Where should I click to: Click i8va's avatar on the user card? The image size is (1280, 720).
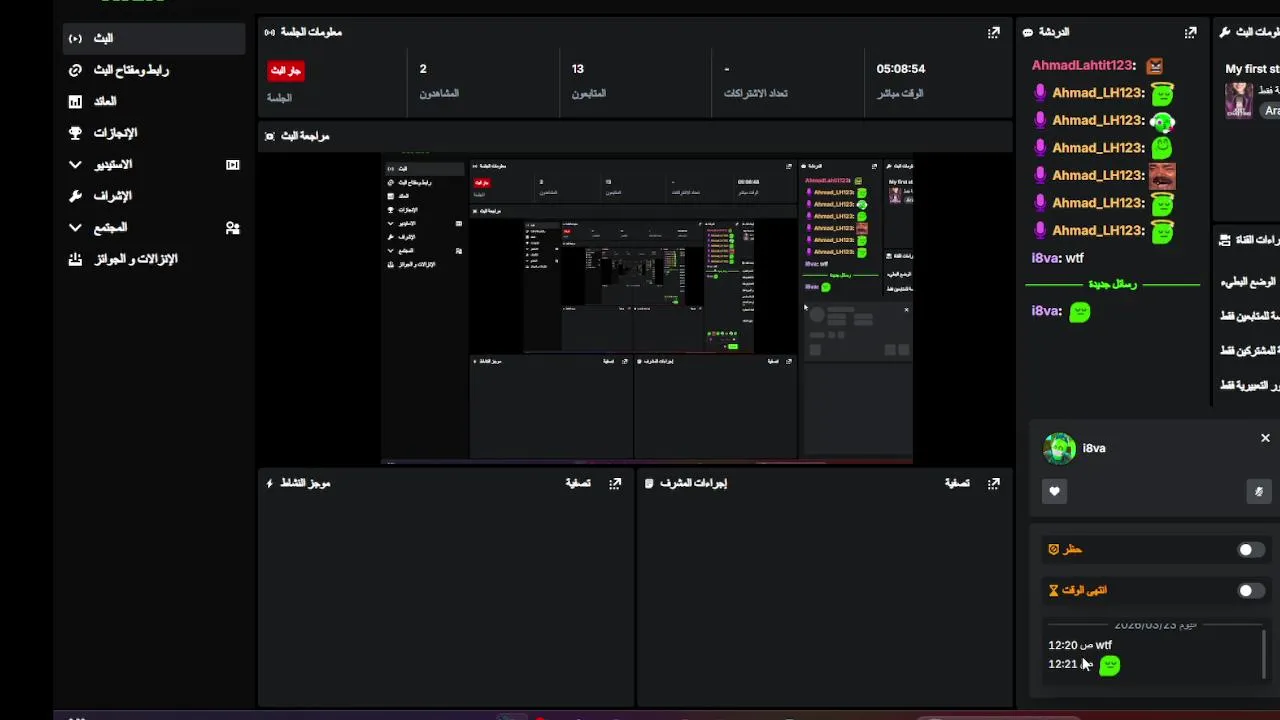click(1059, 449)
